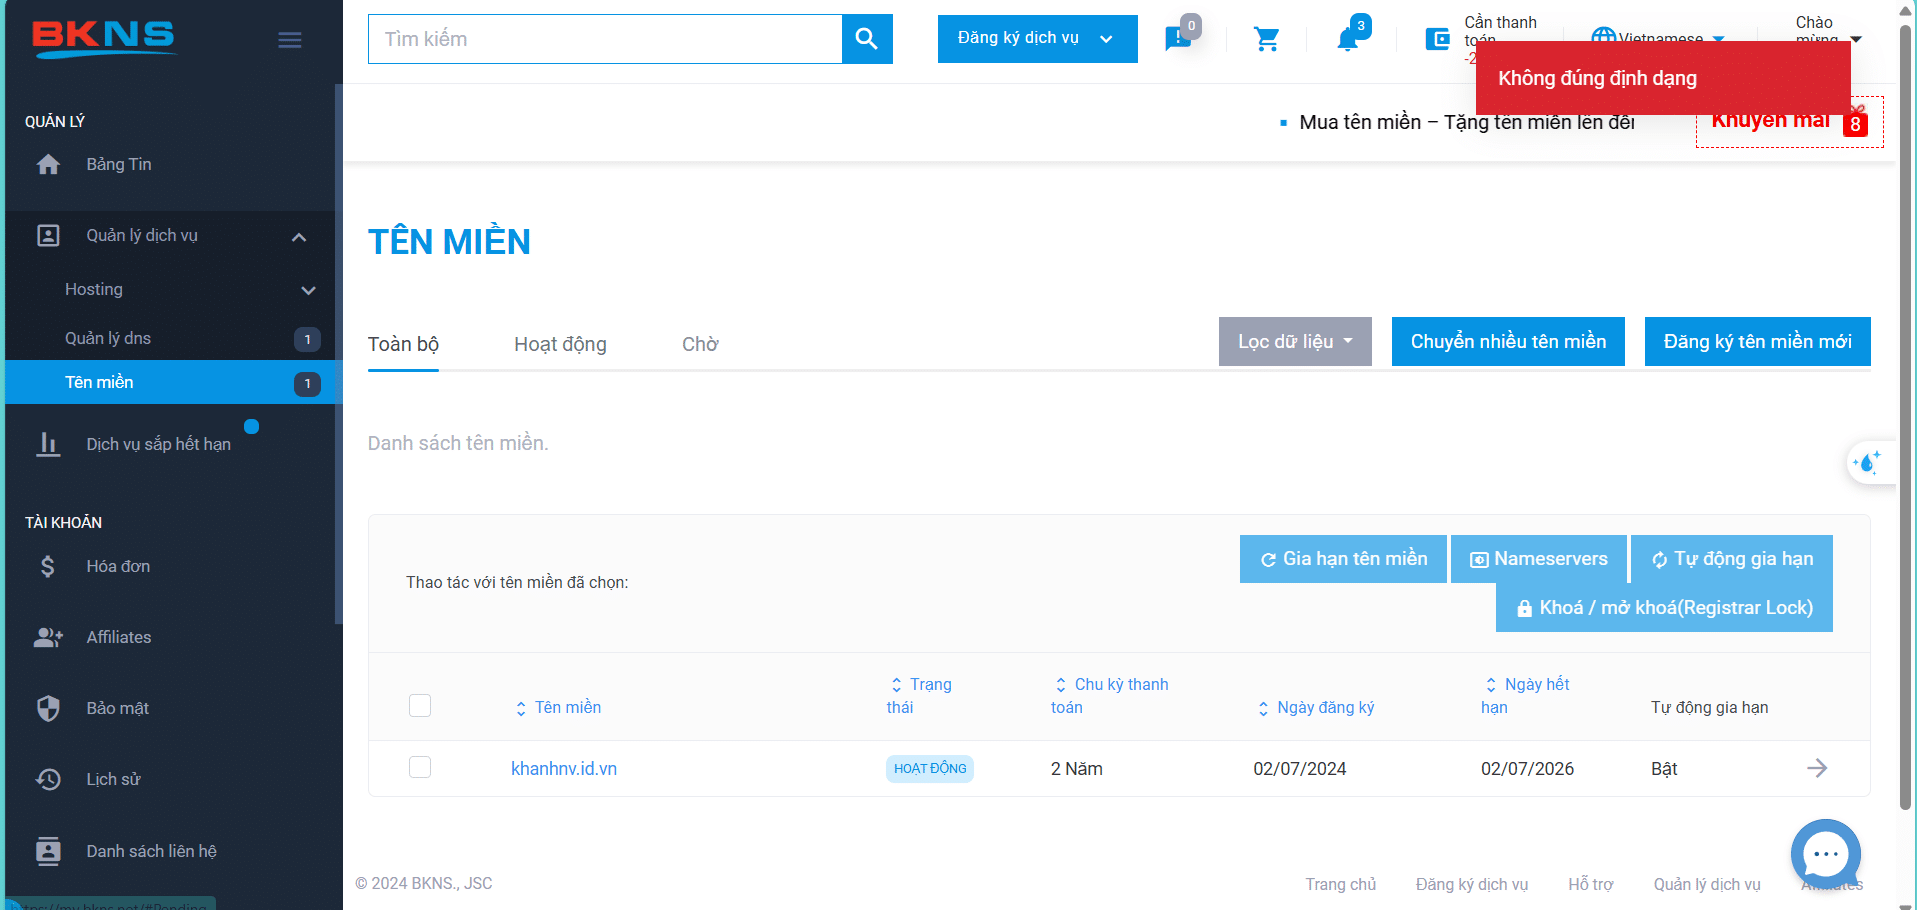Open Bảng Tin via the home icon
Screen dimensions: 1917x910
(x=48, y=164)
